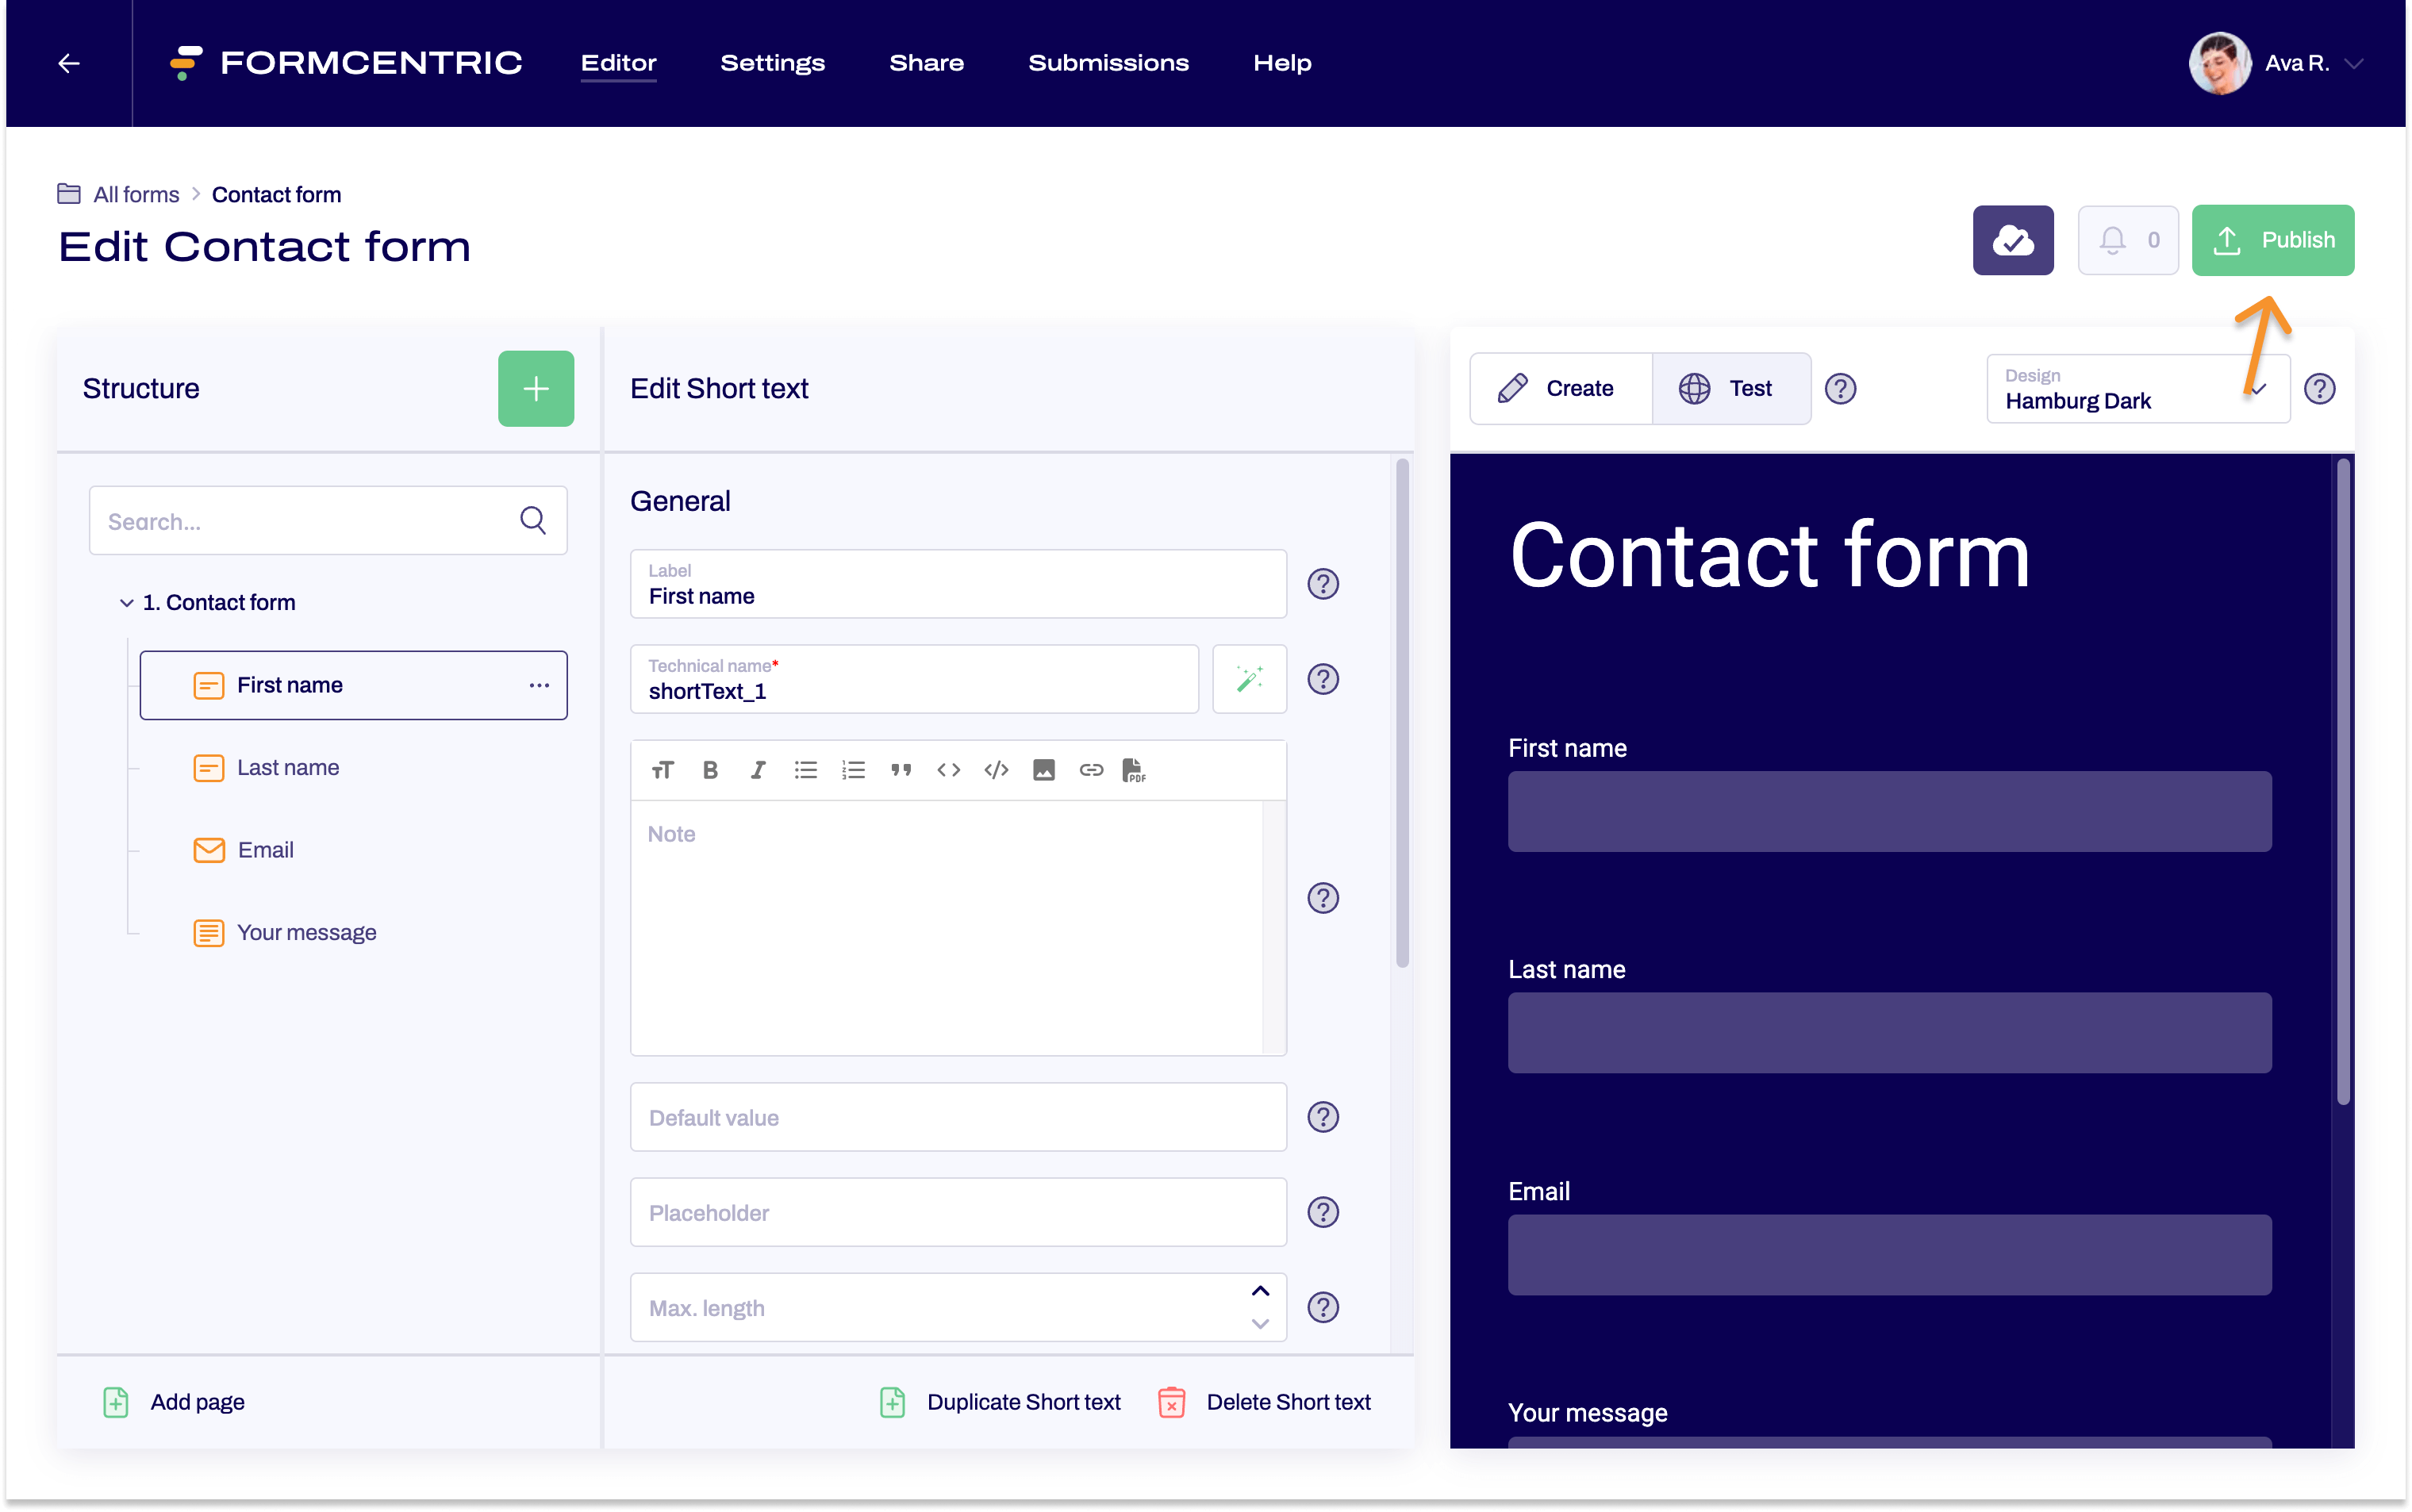
Task: Insert an image into the note field
Action: (1043, 769)
